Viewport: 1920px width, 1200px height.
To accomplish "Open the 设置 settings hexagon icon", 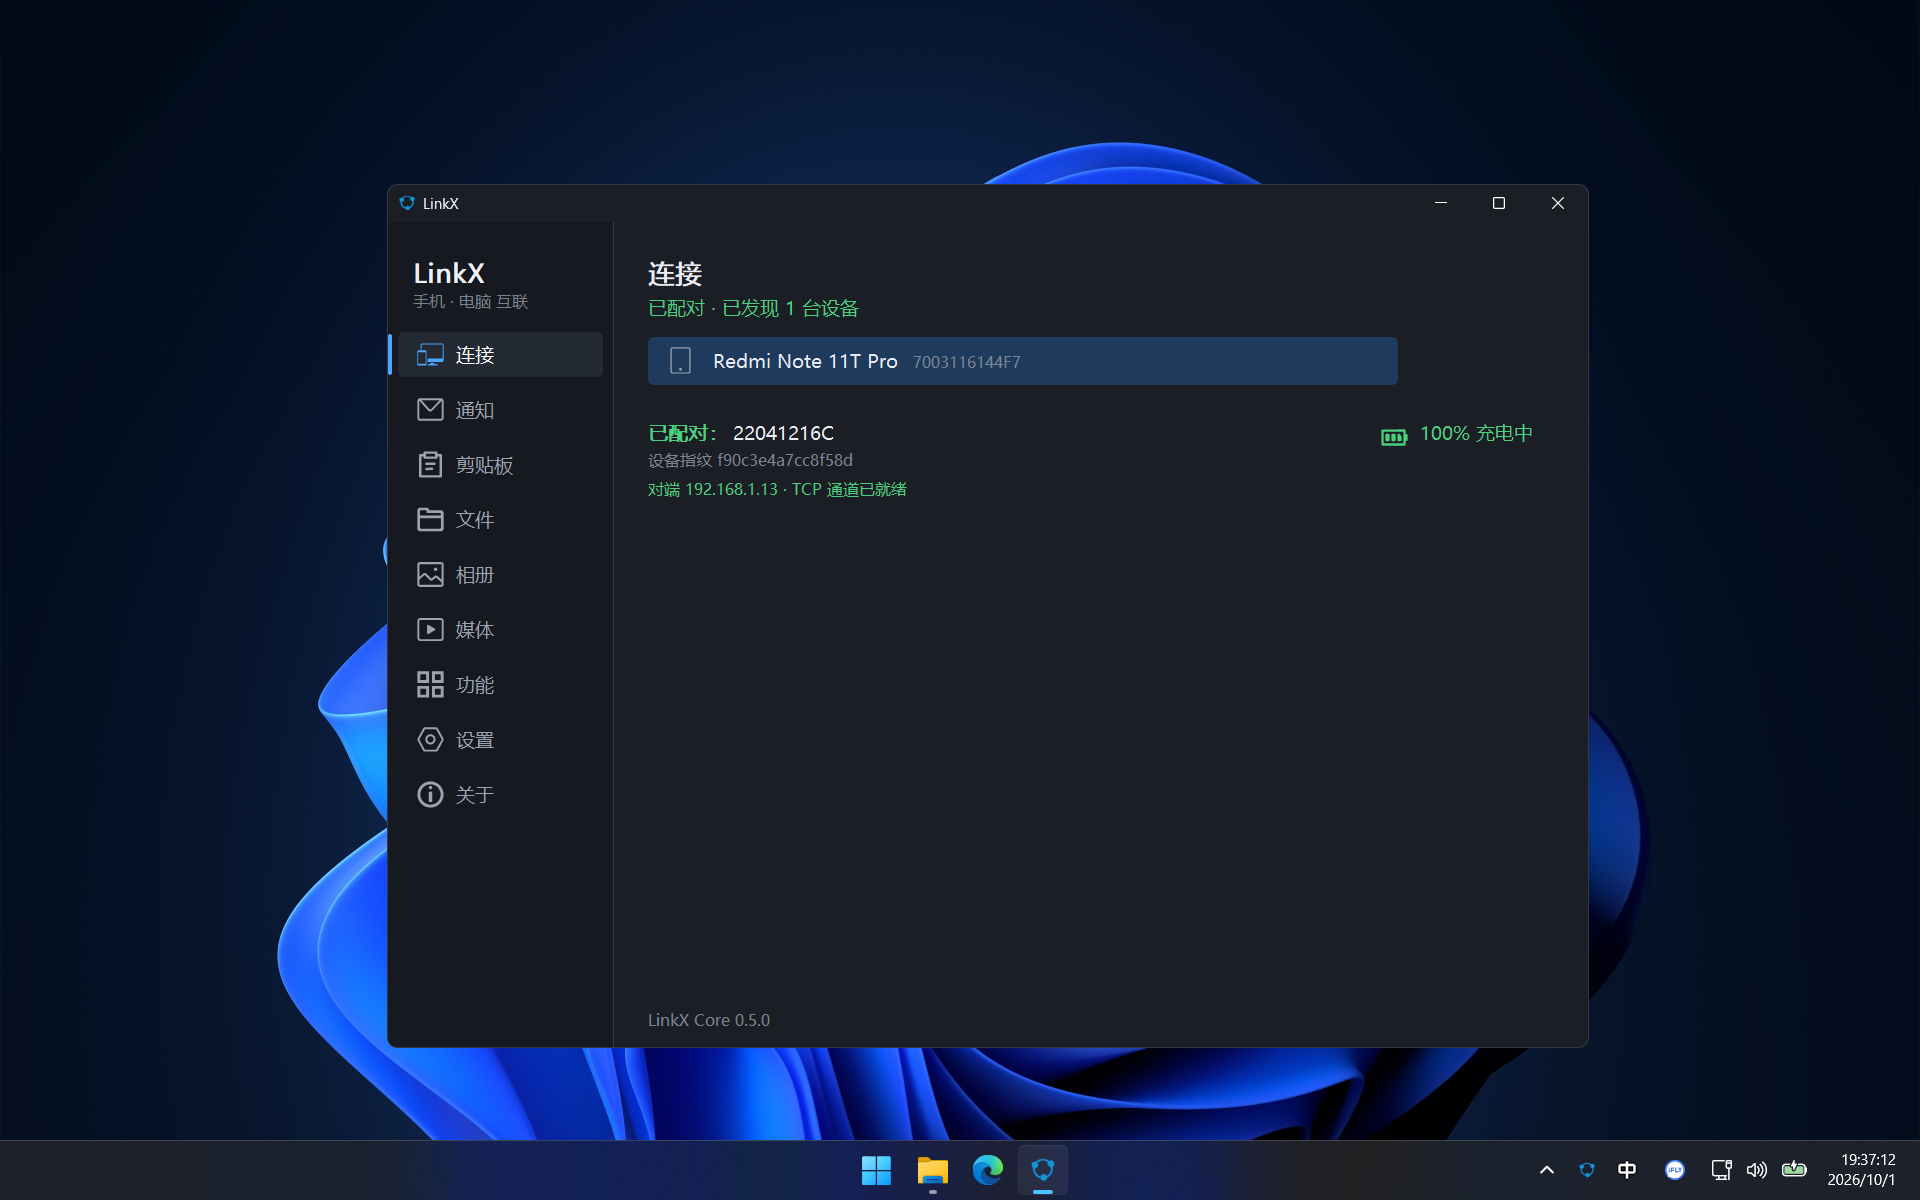I will 430,740.
